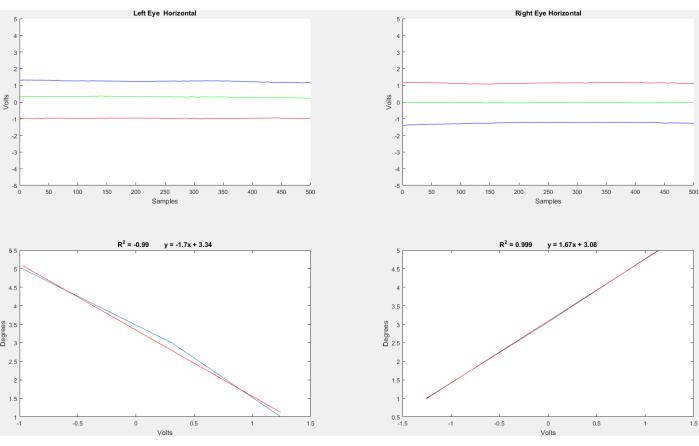Click the "Left Eye Horizontal" plot title
The width and height of the screenshot is (699, 446).
[x=164, y=13]
